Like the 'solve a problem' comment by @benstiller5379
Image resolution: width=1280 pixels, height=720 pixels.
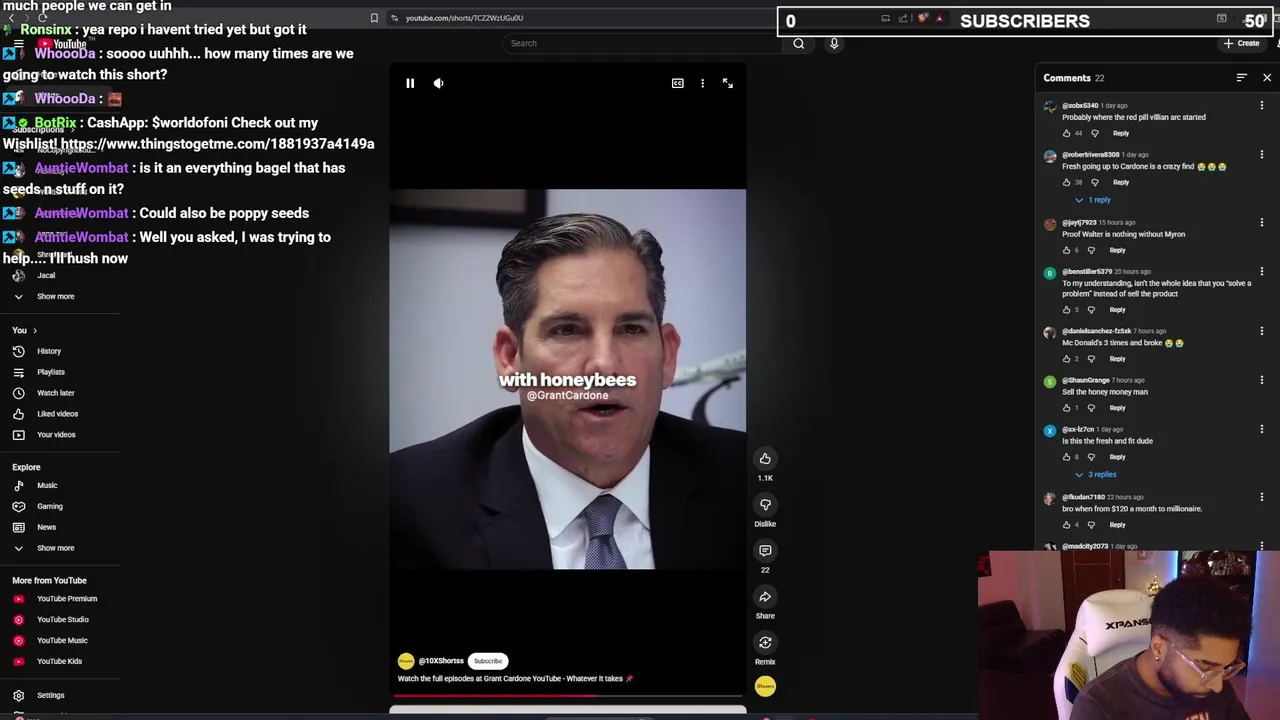tap(1066, 310)
